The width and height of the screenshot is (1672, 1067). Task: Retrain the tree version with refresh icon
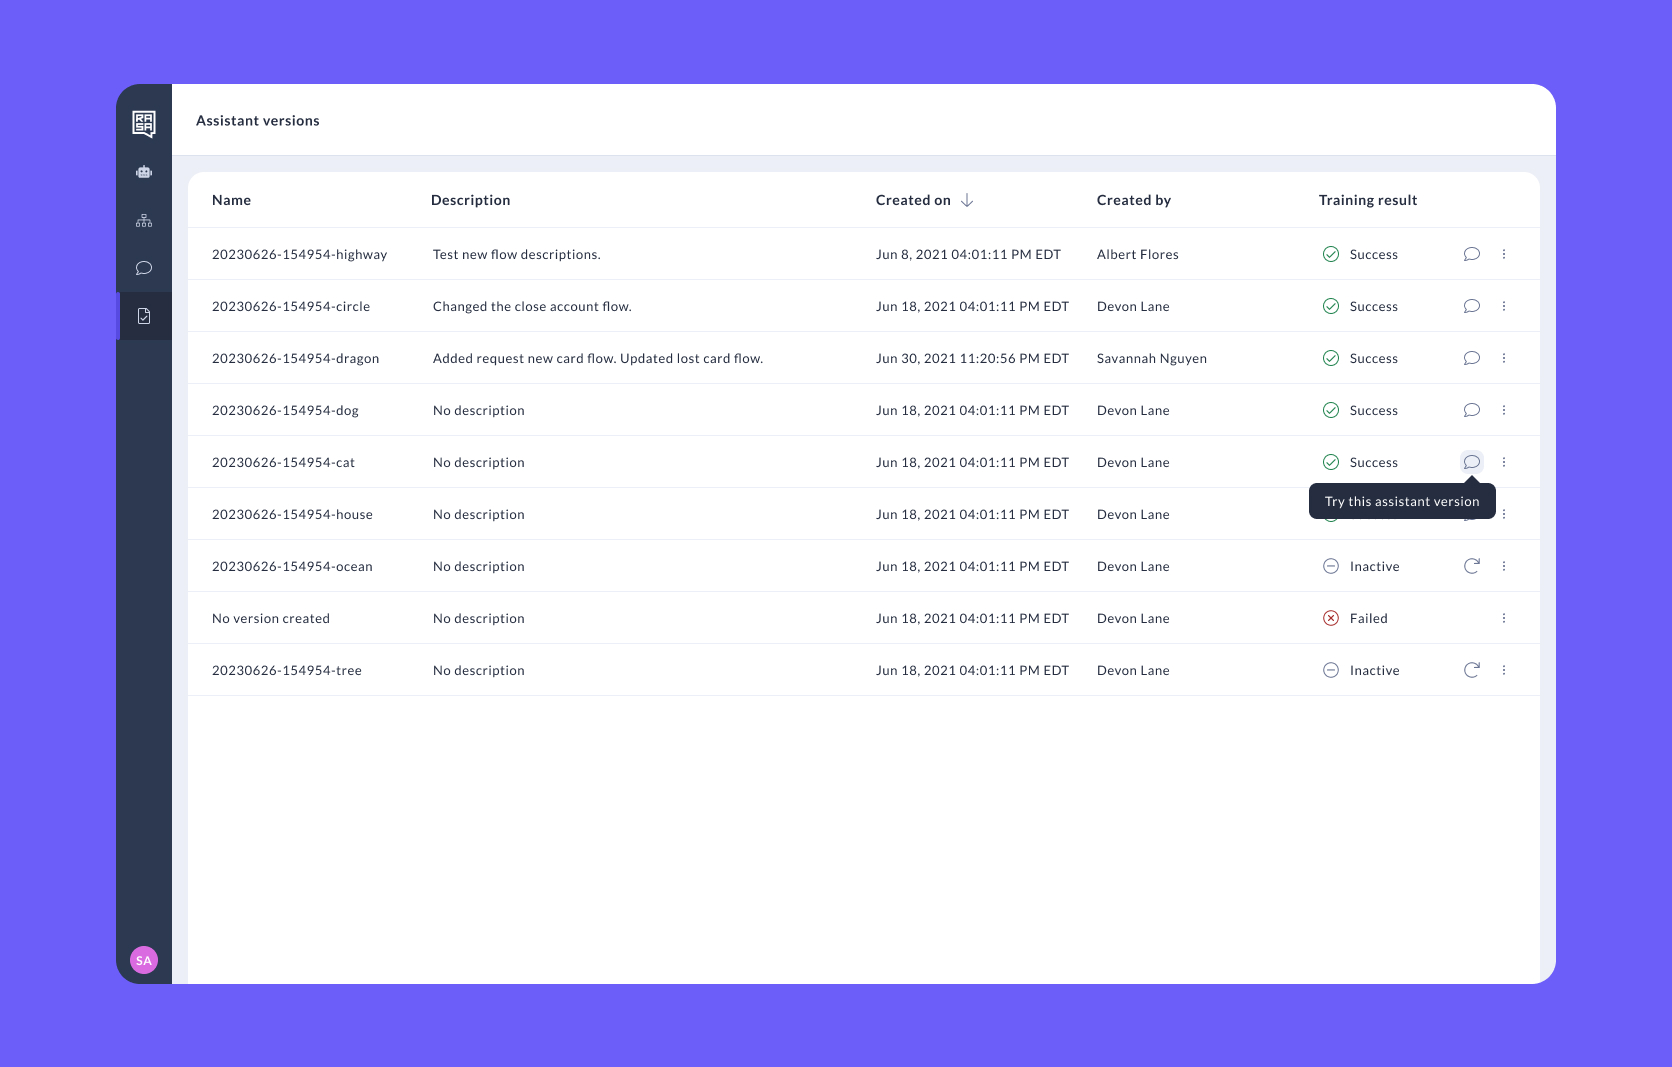click(x=1471, y=670)
